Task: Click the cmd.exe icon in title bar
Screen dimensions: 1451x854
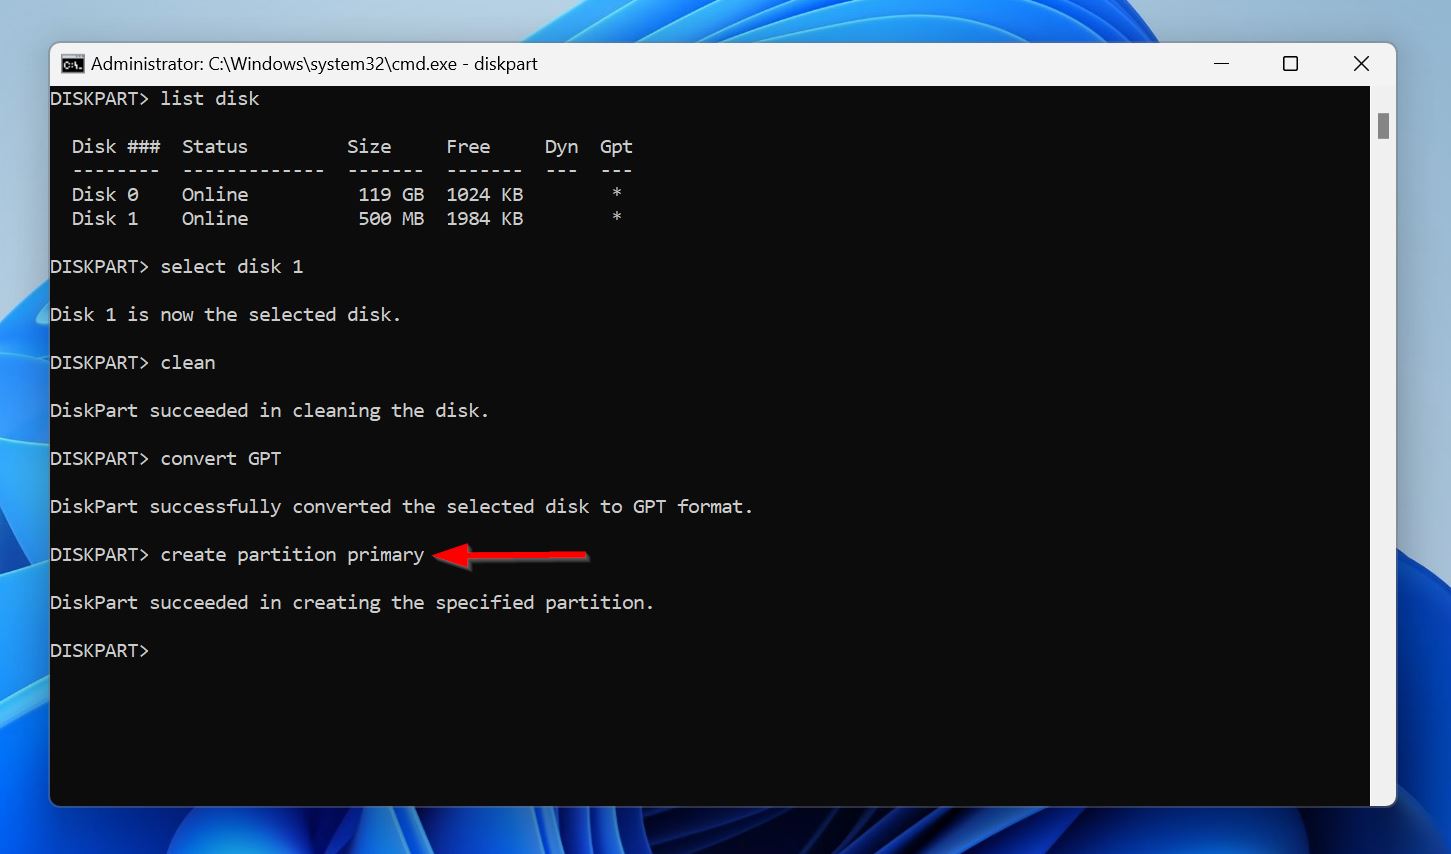Action: 72,63
